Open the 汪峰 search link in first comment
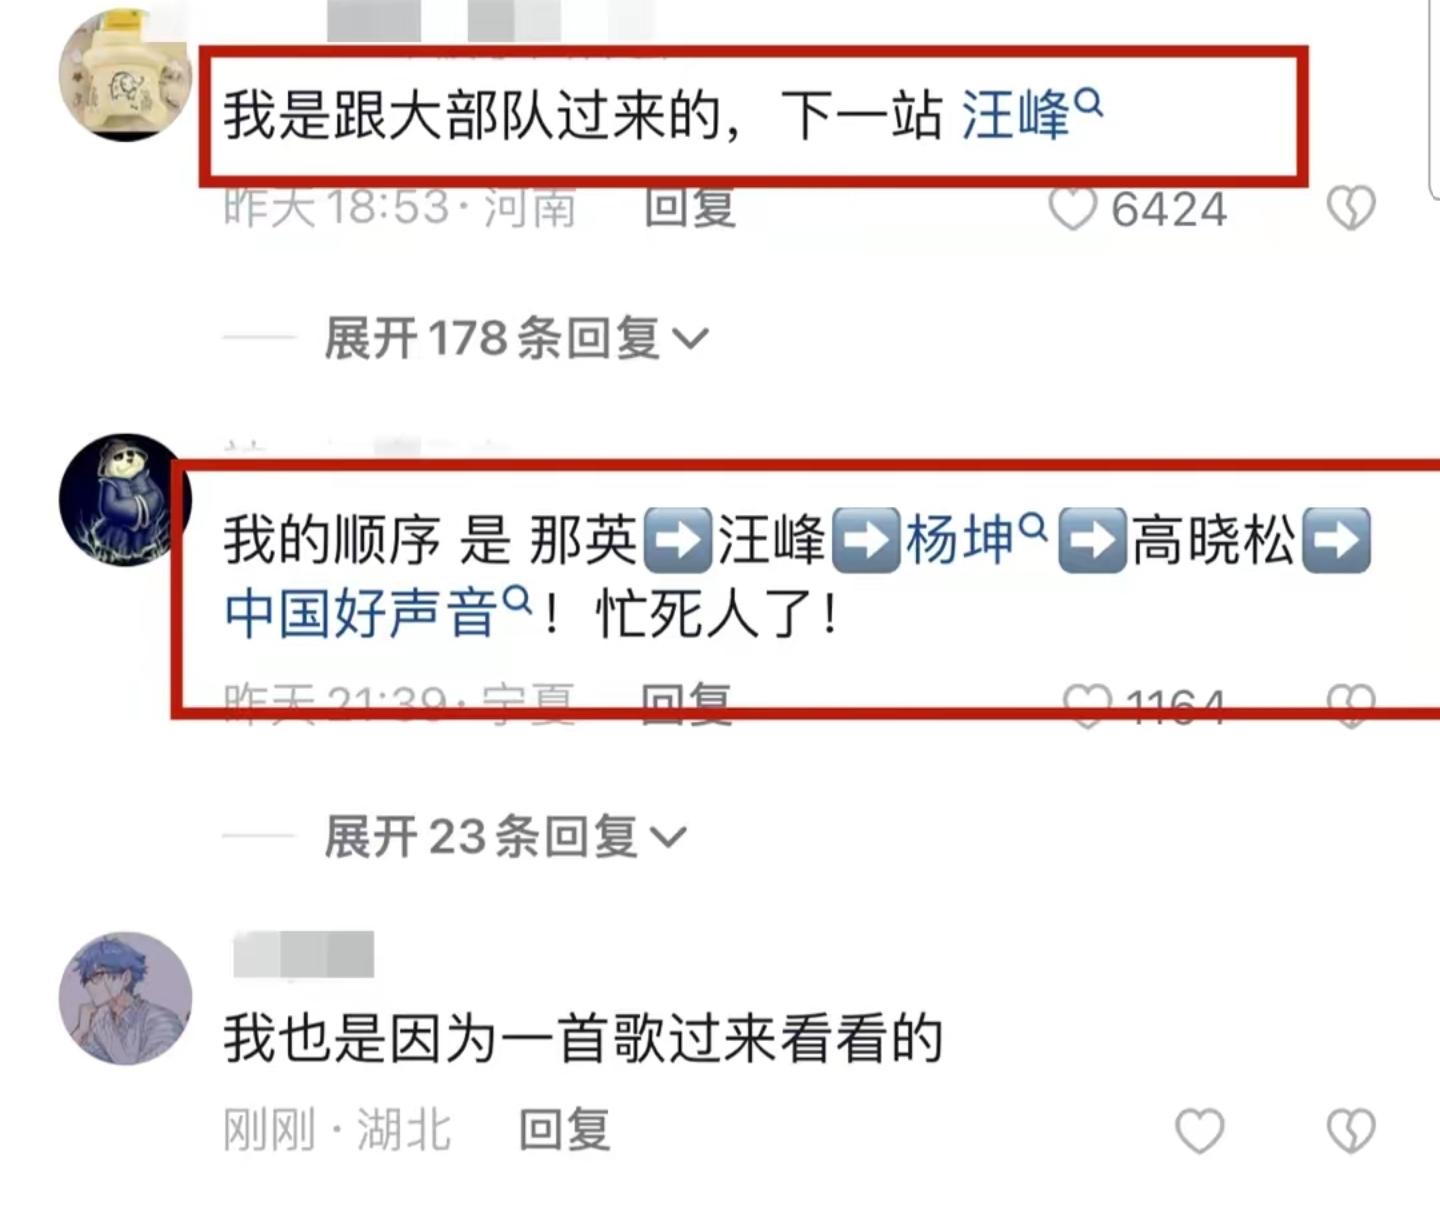 click(1016, 114)
